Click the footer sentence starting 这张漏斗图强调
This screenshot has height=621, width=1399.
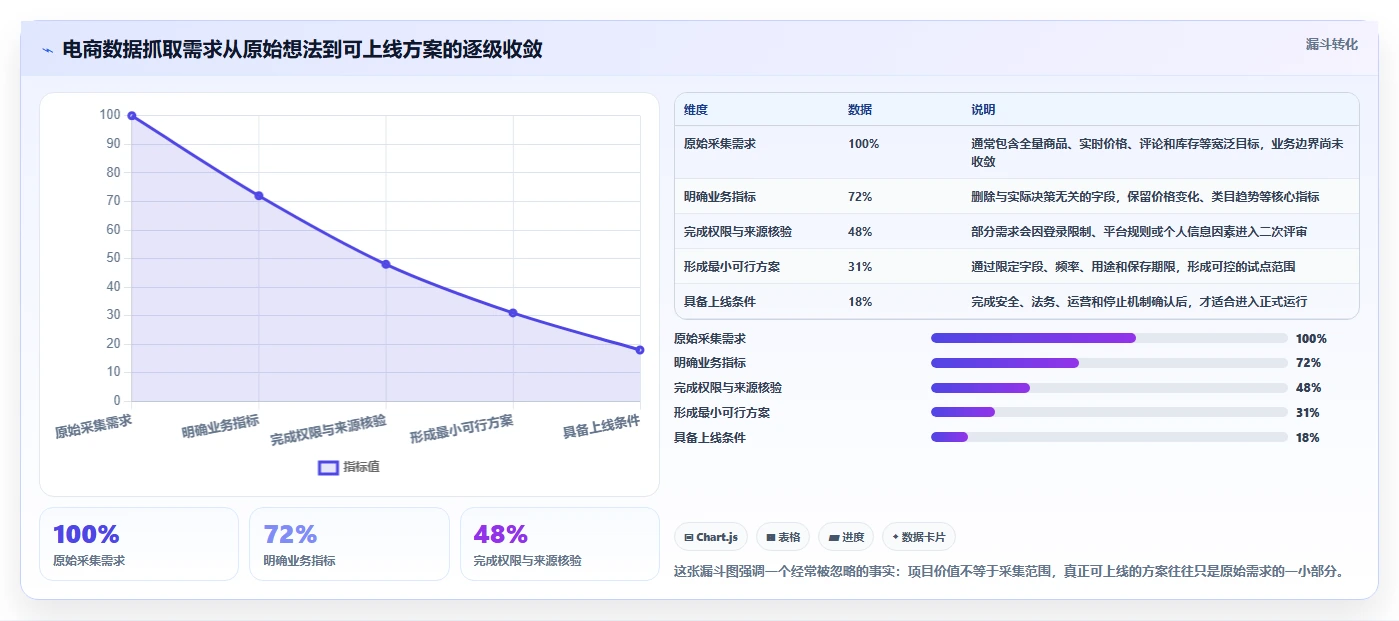1009,572
